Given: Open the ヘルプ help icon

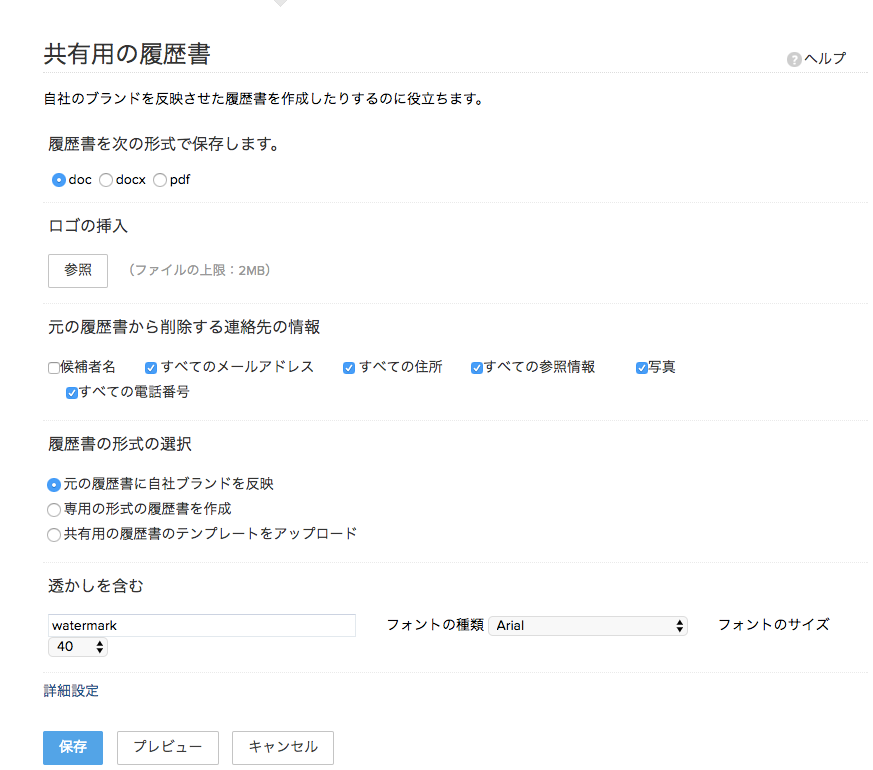Looking at the screenshot, I should [794, 59].
